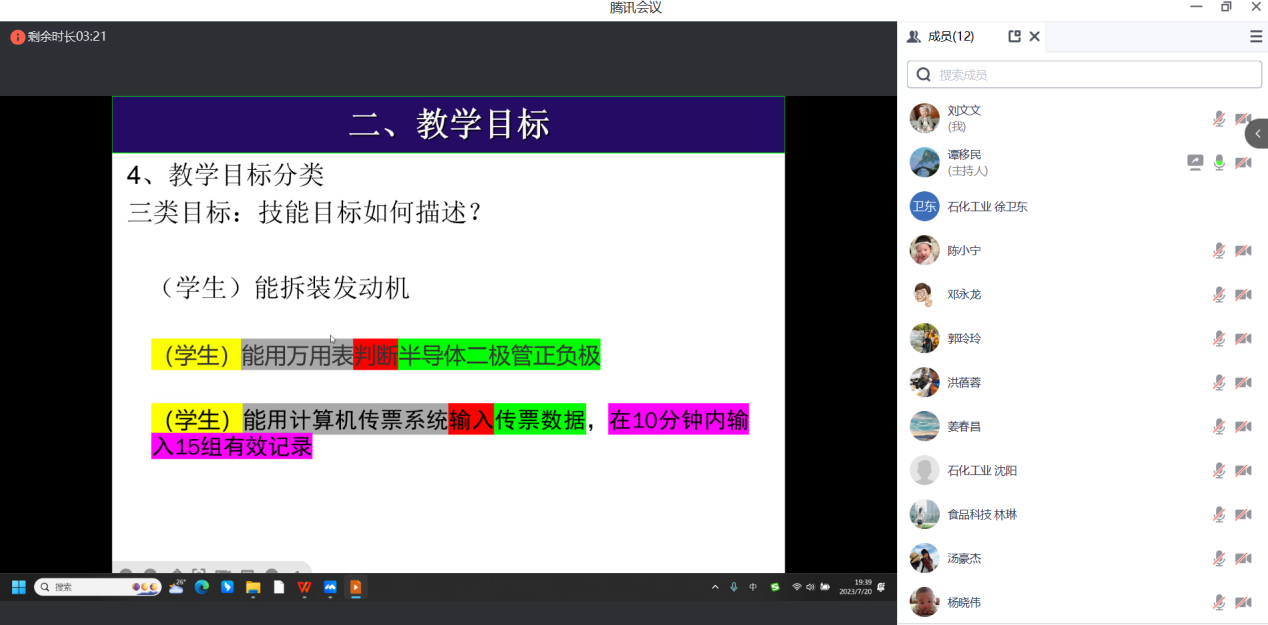This screenshot has height=625, width=1268.
Task: Toggle 刘文文's microphone icon
Action: (1219, 119)
